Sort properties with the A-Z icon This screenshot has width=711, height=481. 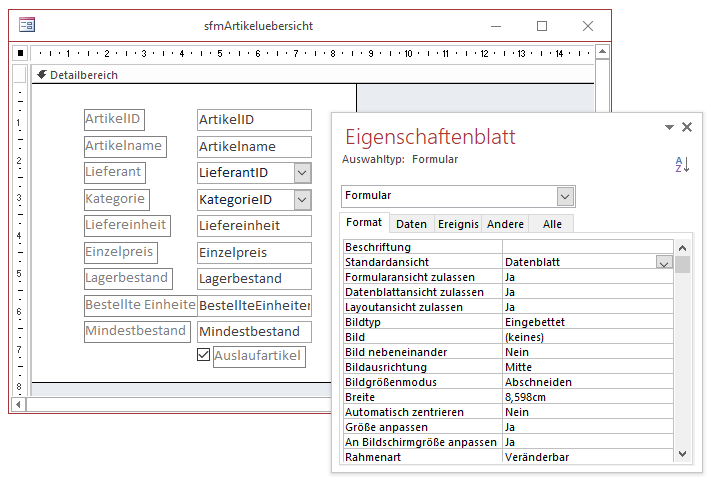tap(682, 164)
